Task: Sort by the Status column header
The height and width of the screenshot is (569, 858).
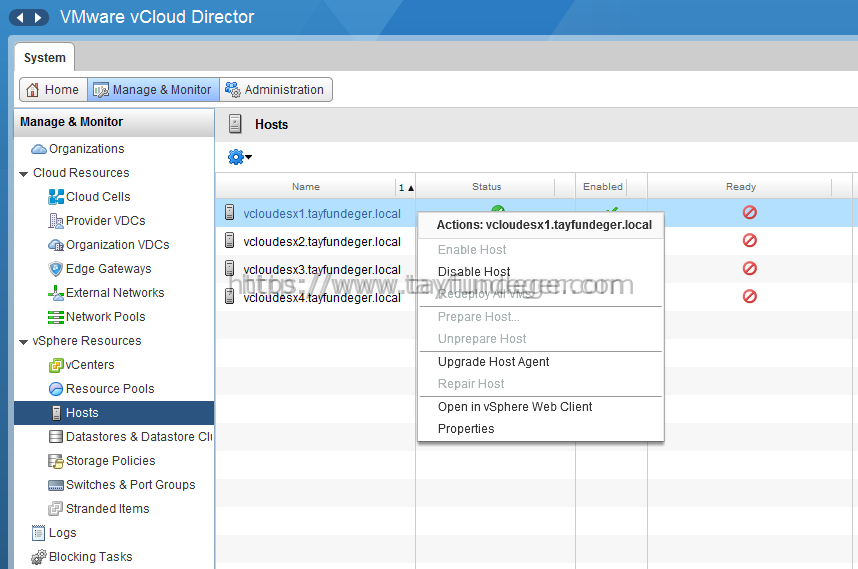Action: coord(486,187)
